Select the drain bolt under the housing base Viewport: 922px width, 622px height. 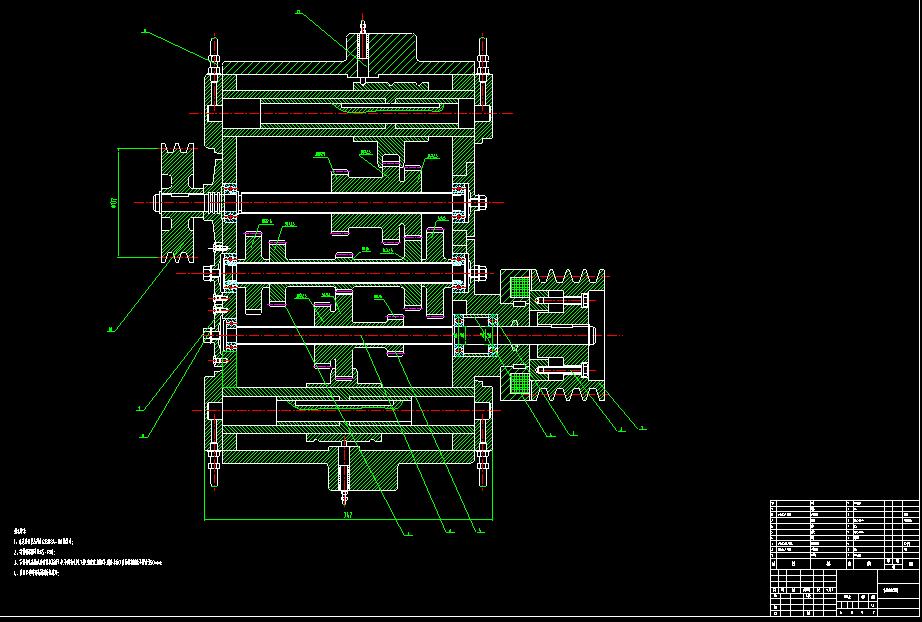[x=345, y=473]
